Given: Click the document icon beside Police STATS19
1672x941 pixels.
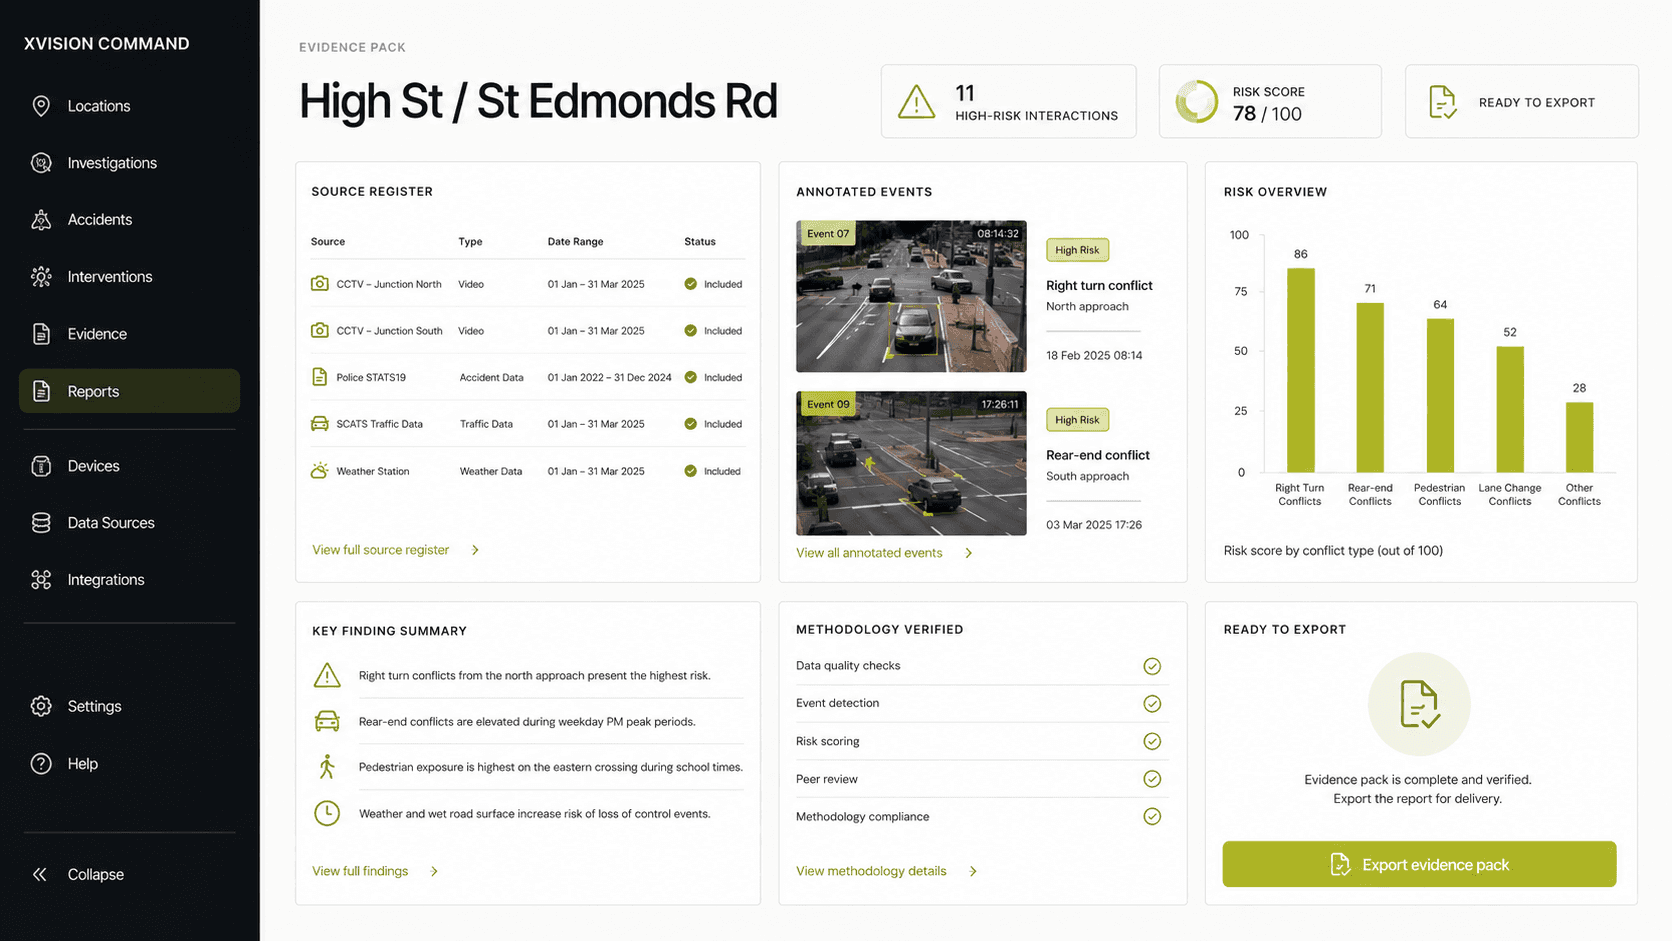Looking at the screenshot, I should 320,377.
